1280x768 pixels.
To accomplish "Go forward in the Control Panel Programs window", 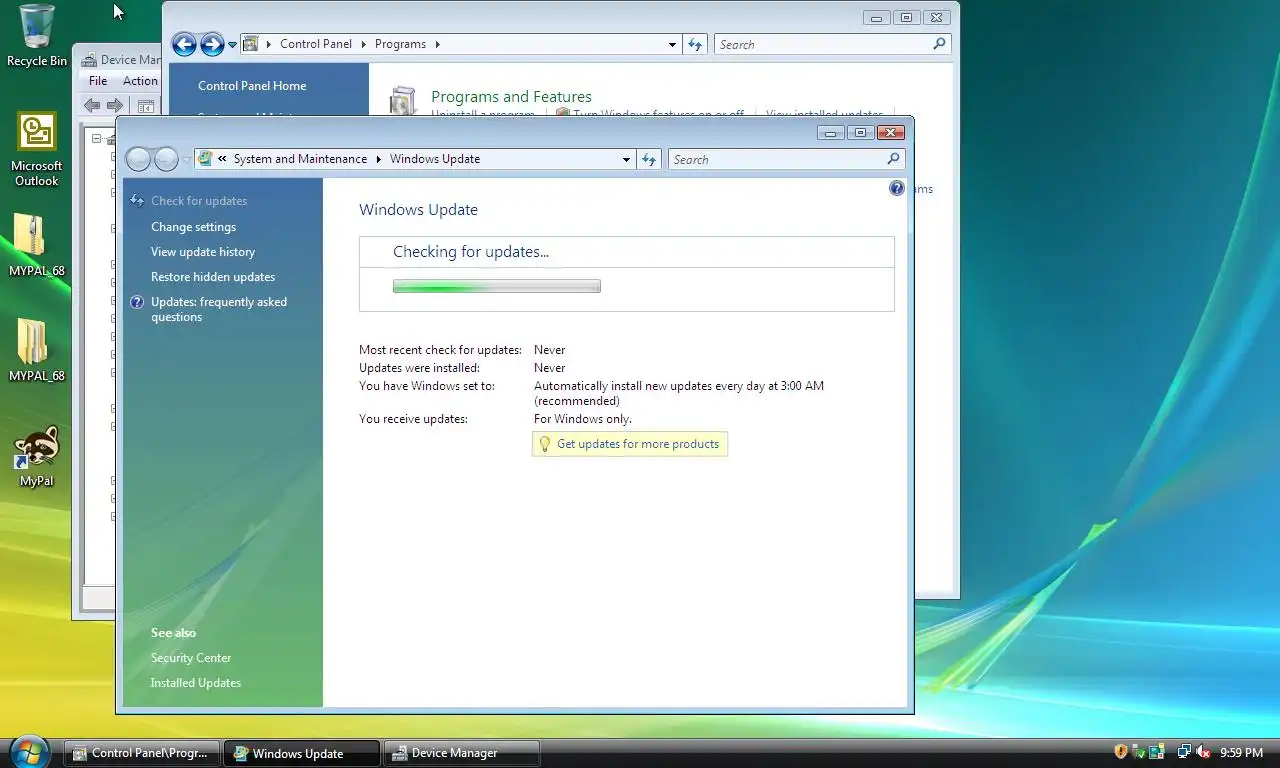I will [212, 44].
